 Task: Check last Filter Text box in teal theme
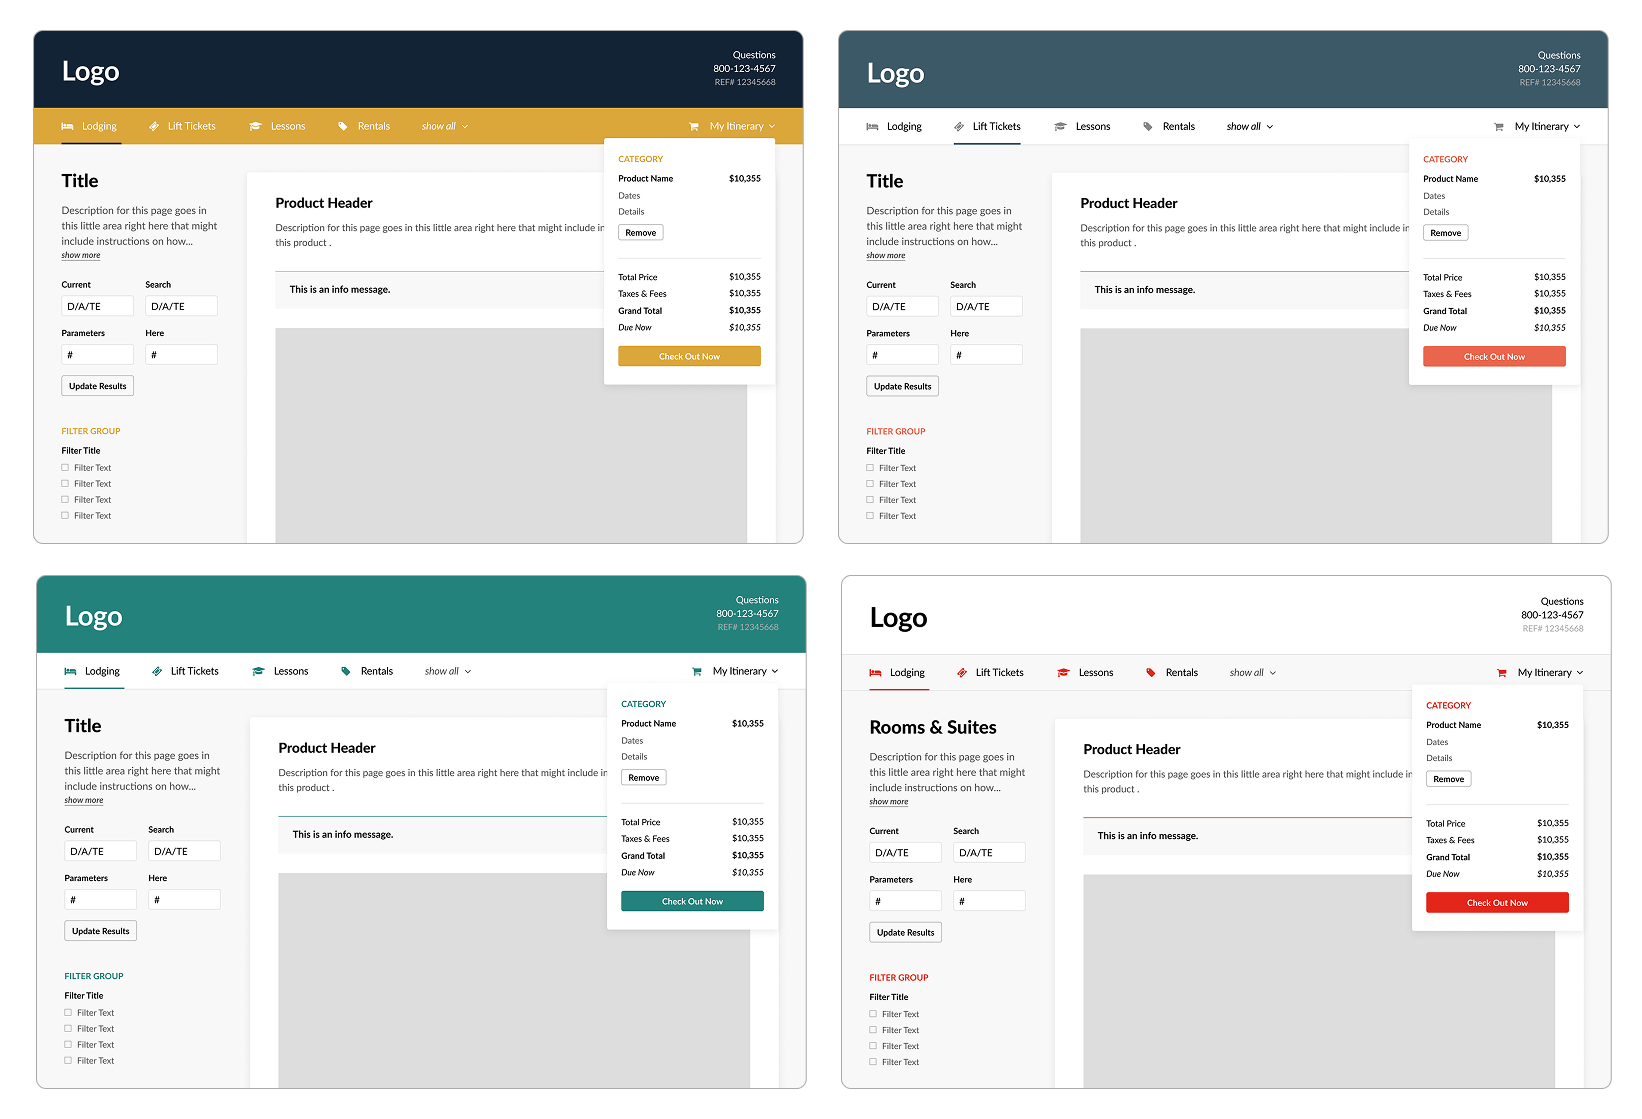[x=68, y=1061]
